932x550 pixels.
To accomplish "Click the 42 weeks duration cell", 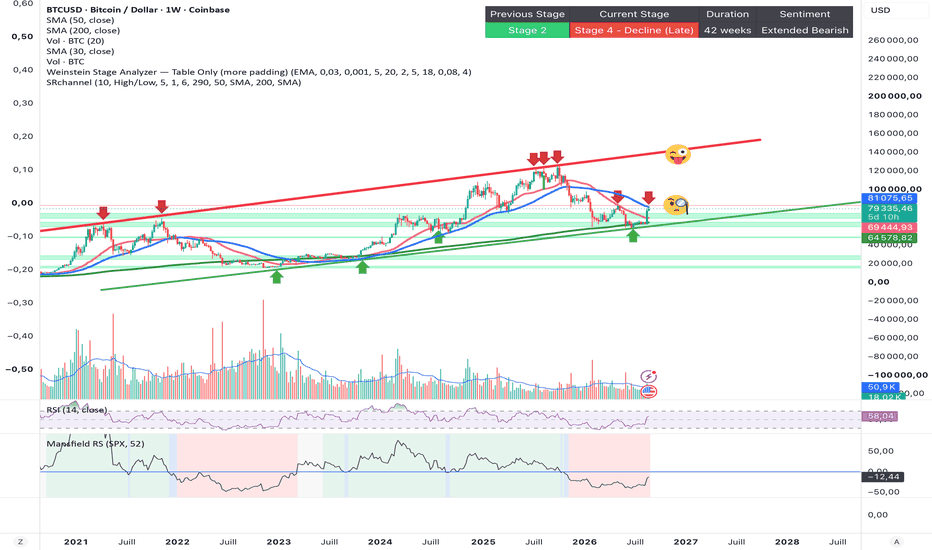I will (x=728, y=30).
